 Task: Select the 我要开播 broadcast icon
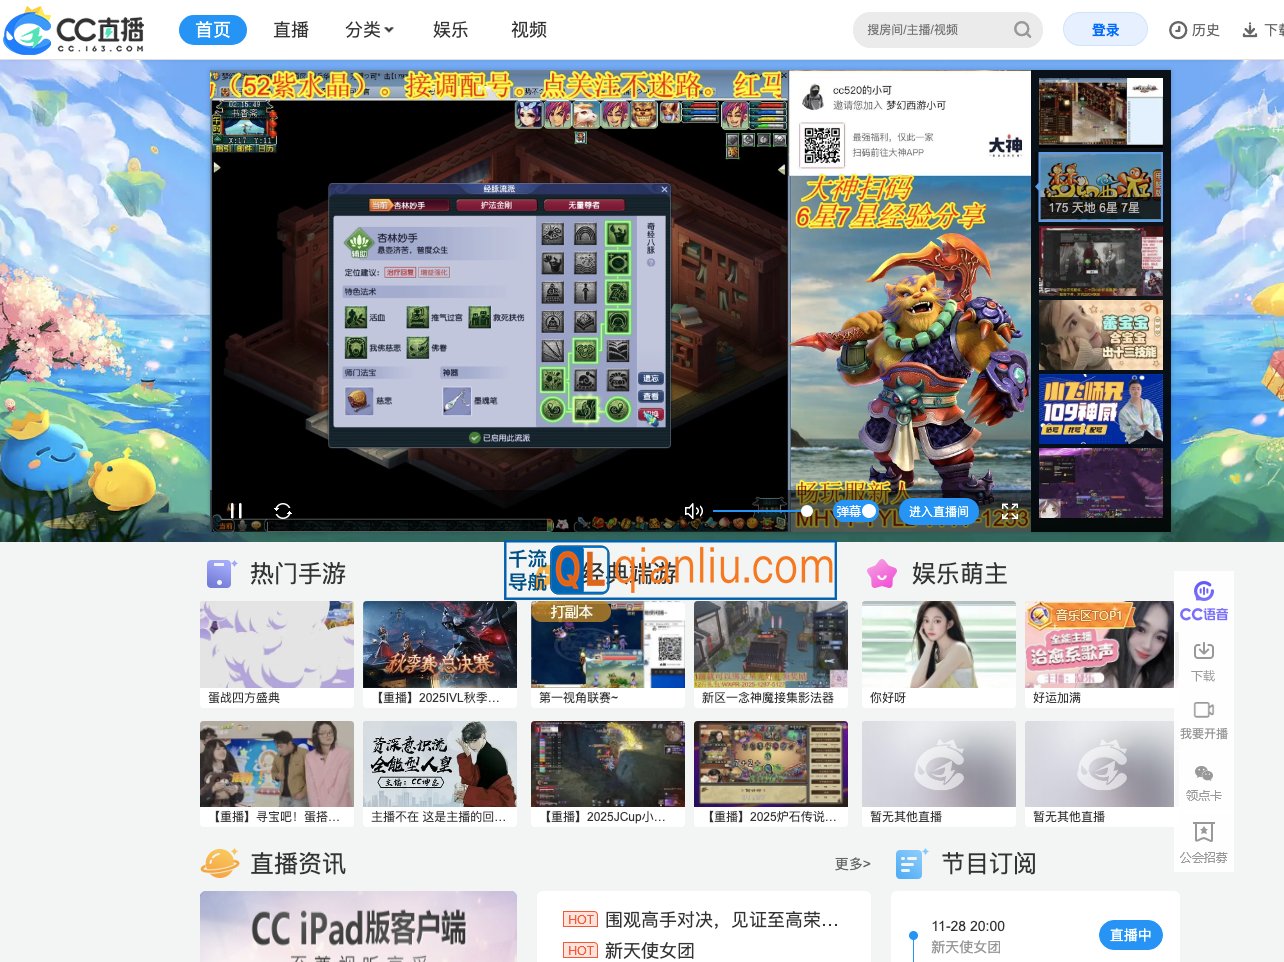(x=1203, y=718)
